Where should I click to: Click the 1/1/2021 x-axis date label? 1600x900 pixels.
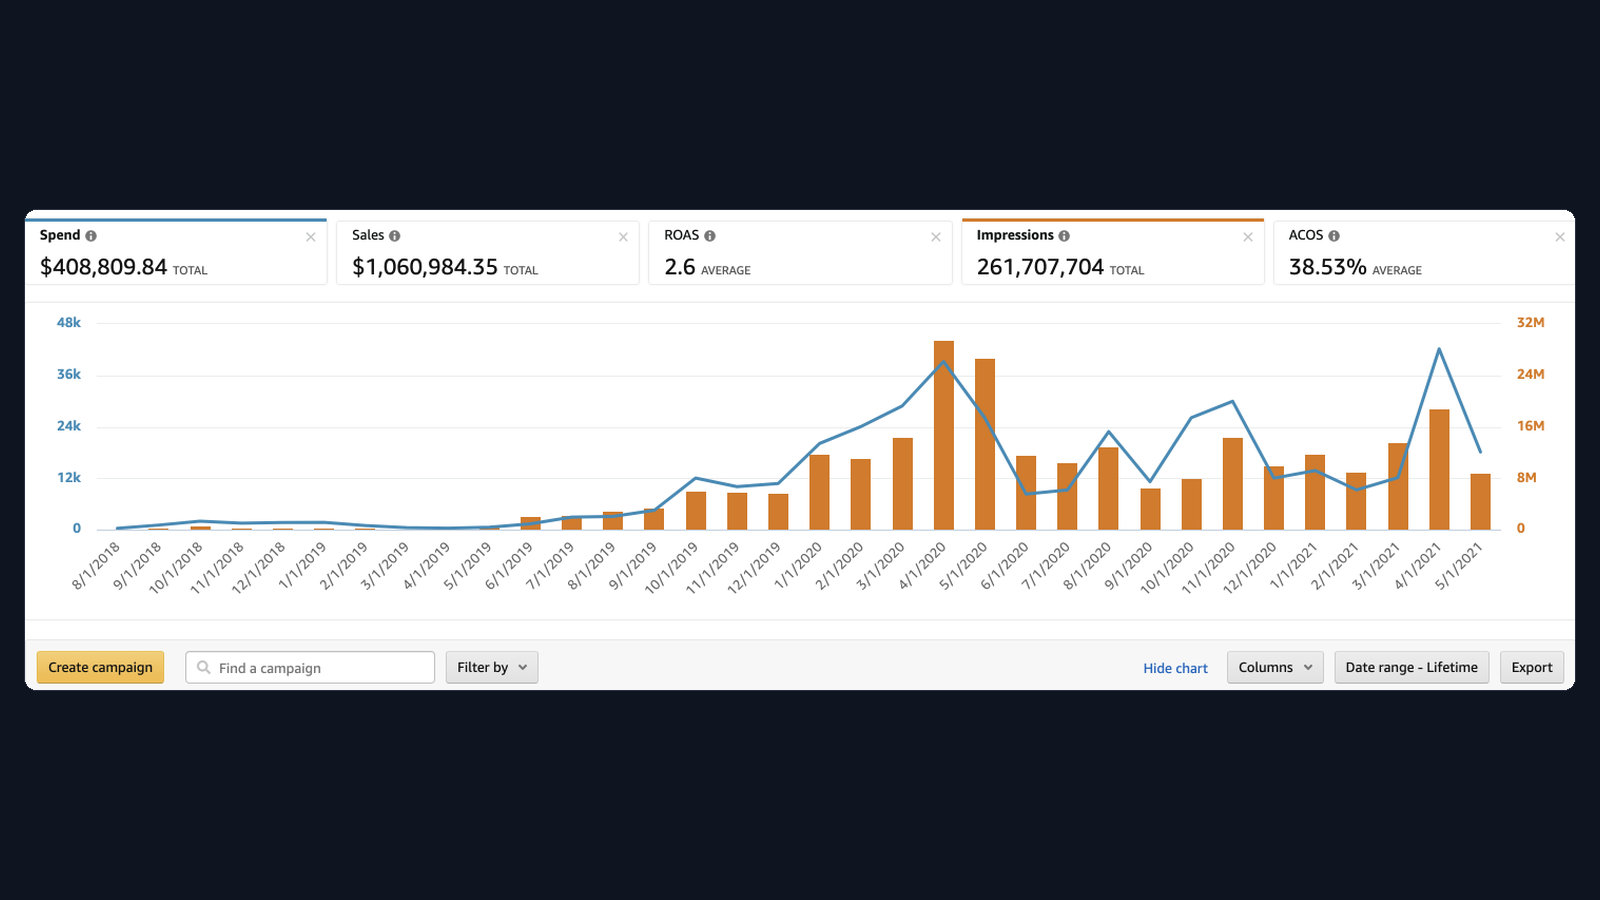1293,566
